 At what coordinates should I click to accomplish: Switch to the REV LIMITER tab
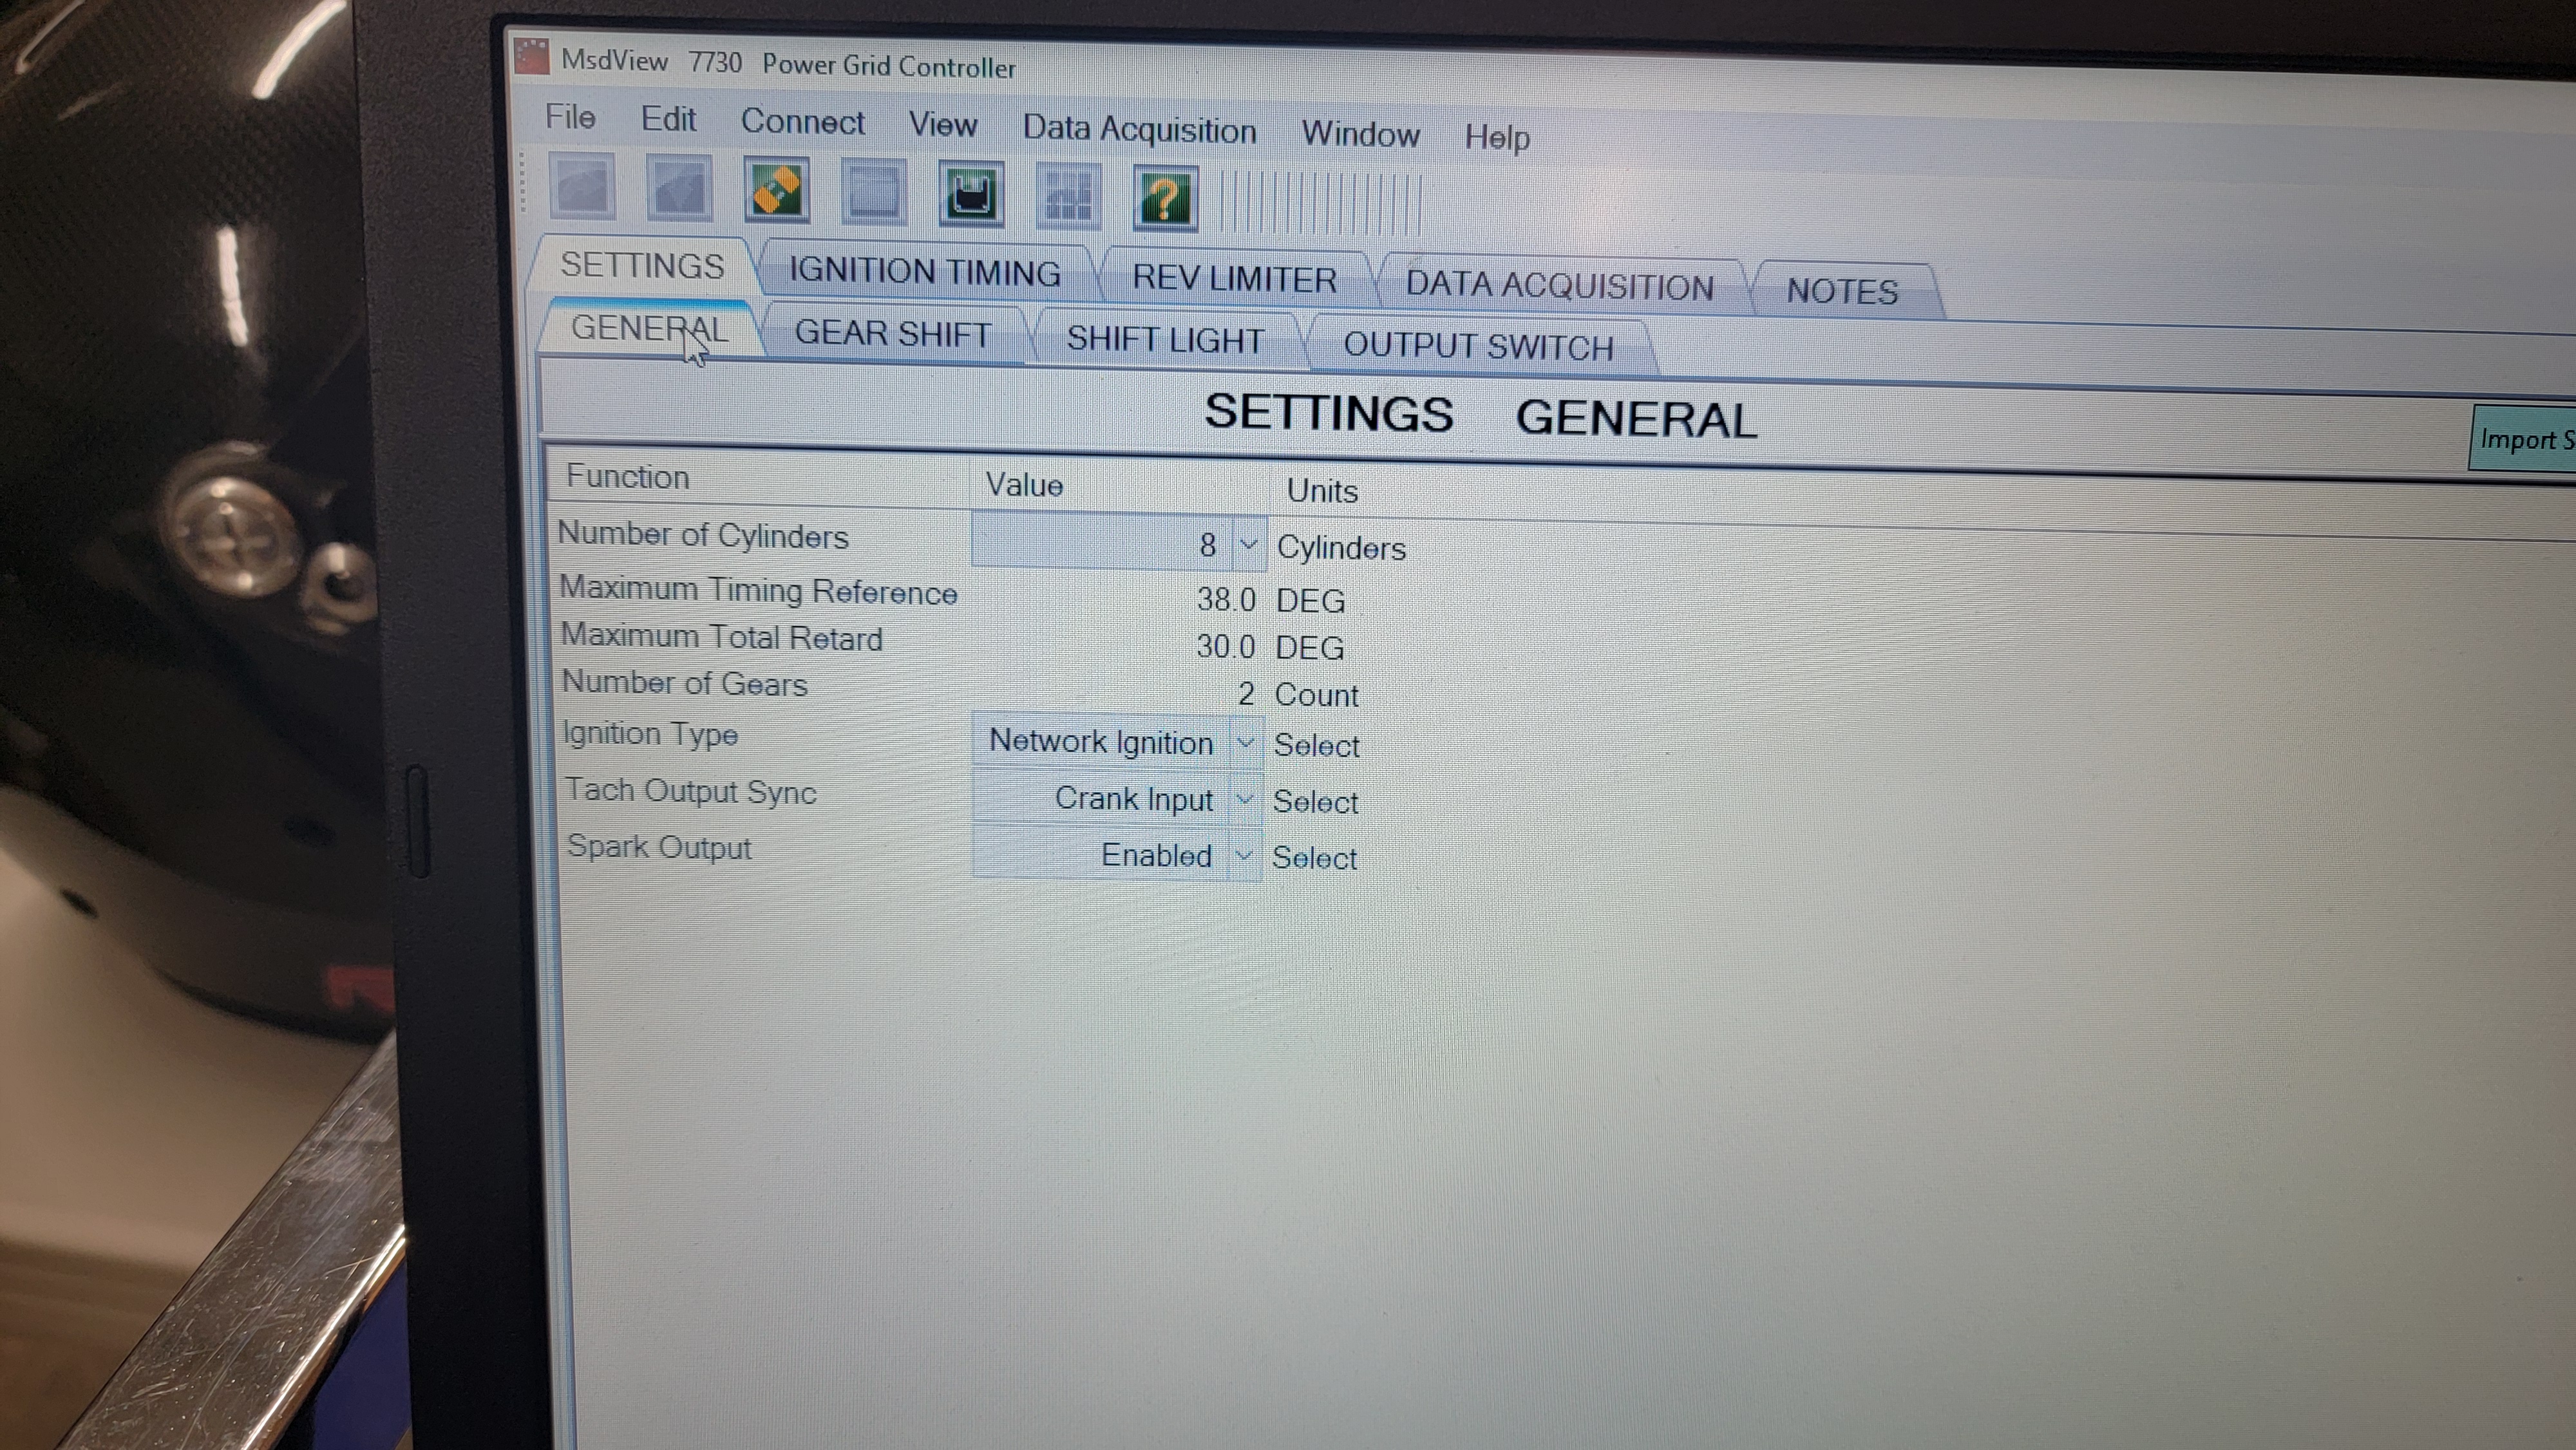click(x=1234, y=278)
